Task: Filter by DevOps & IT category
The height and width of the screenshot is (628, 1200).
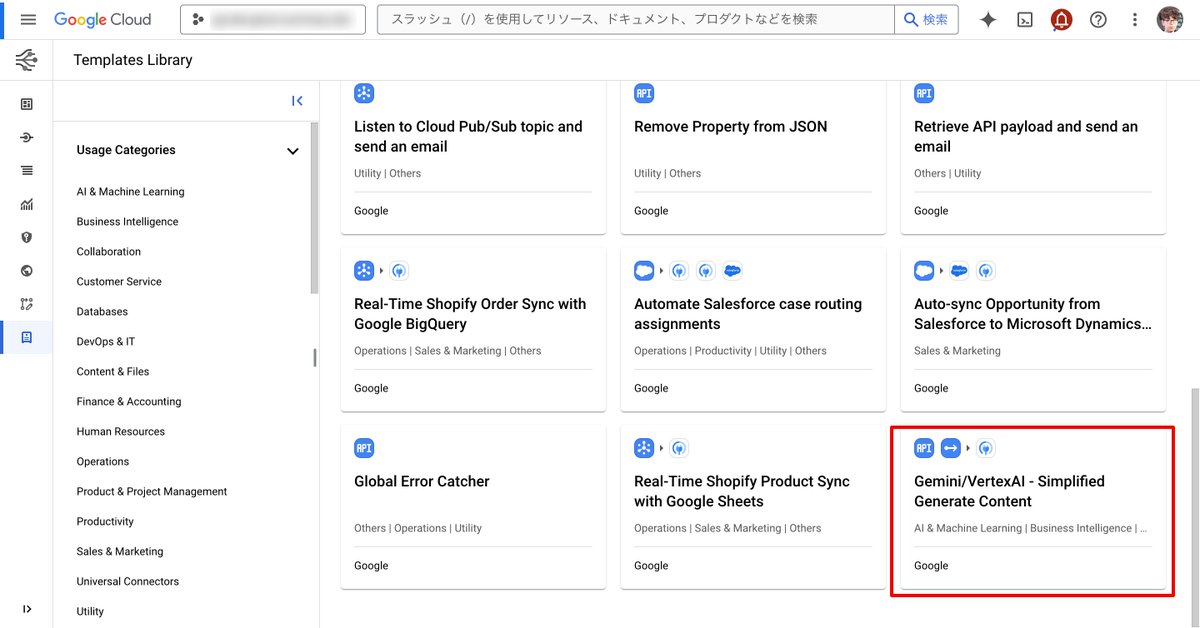Action: (x=105, y=342)
